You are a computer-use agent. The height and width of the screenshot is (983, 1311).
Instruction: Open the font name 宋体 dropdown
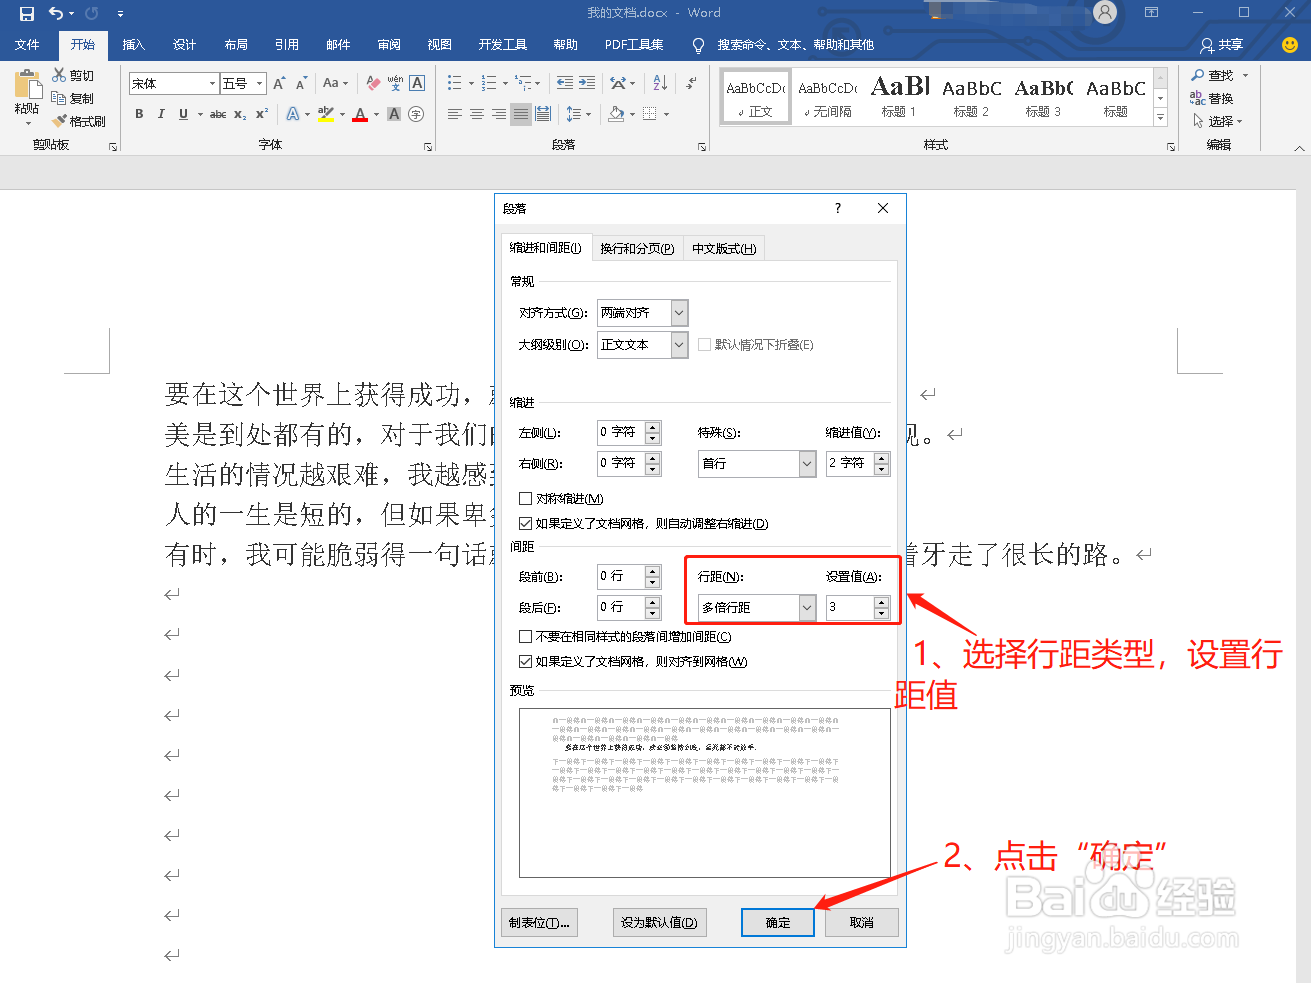pos(212,83)
